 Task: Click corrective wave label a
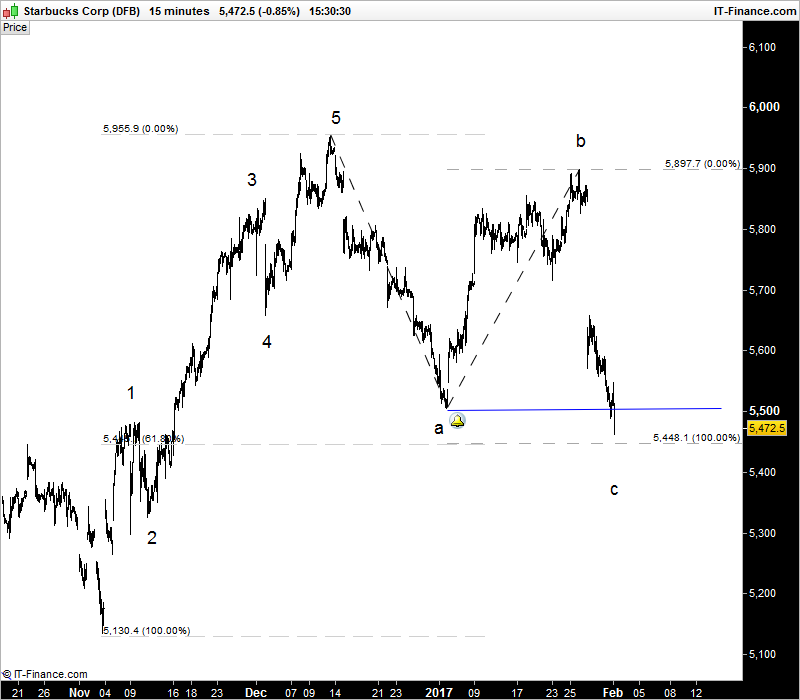438,429
